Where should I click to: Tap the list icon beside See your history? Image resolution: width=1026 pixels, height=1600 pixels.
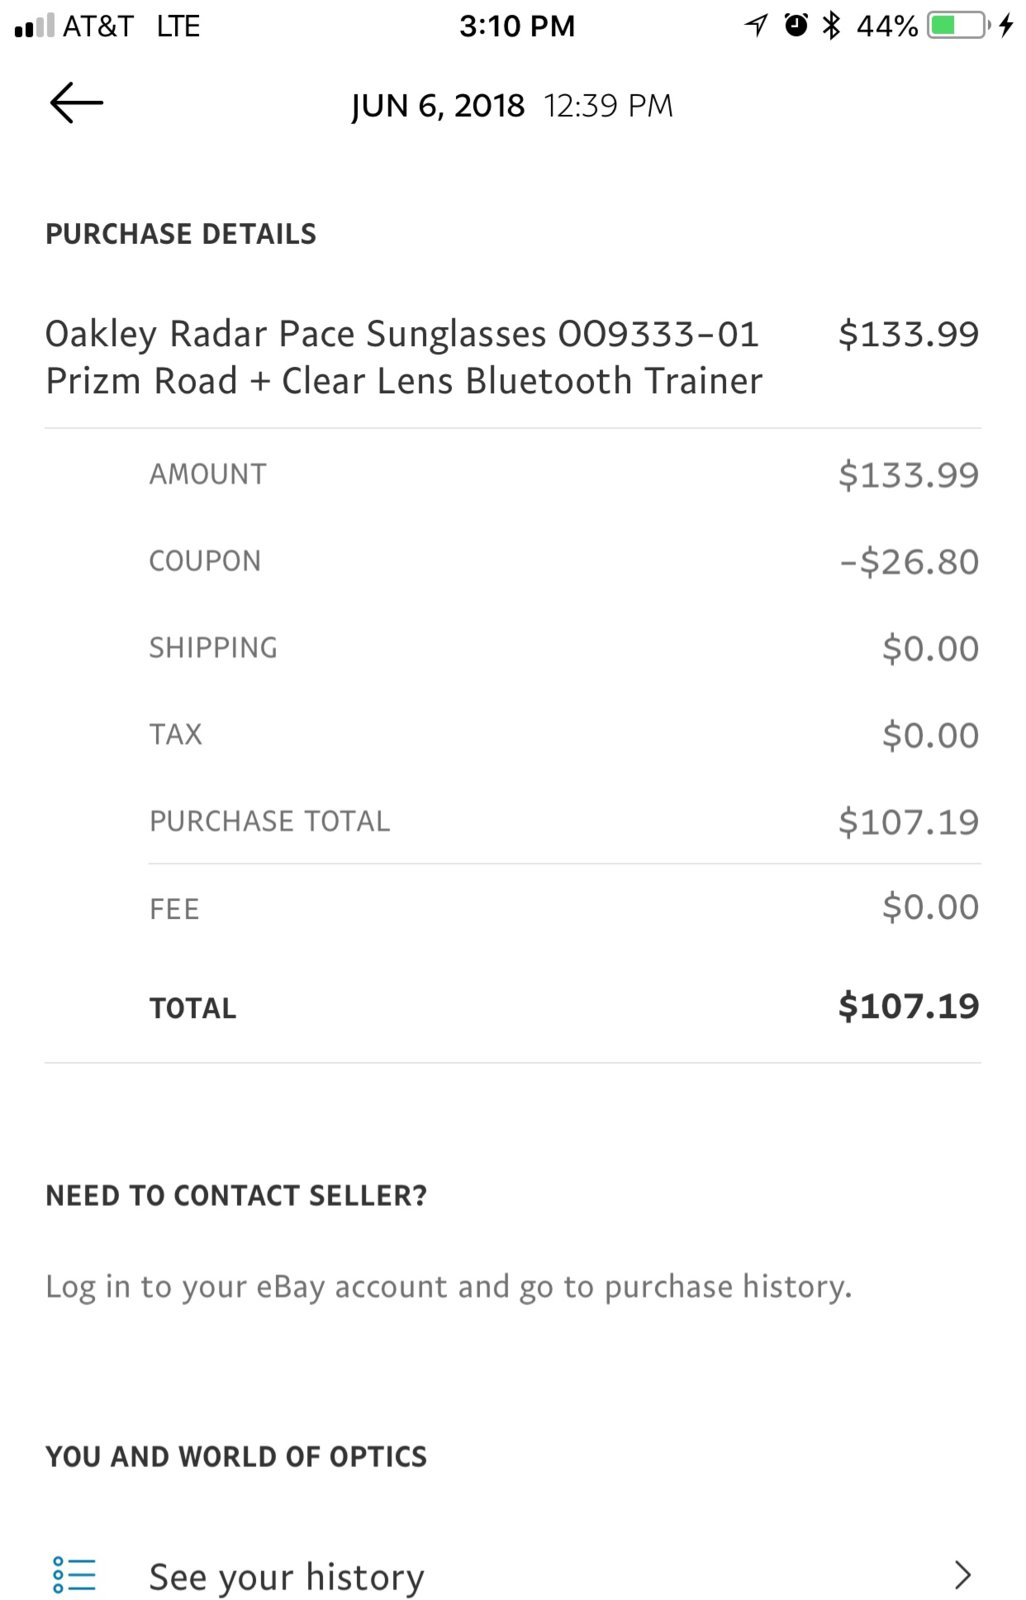tap(76, 1572)
